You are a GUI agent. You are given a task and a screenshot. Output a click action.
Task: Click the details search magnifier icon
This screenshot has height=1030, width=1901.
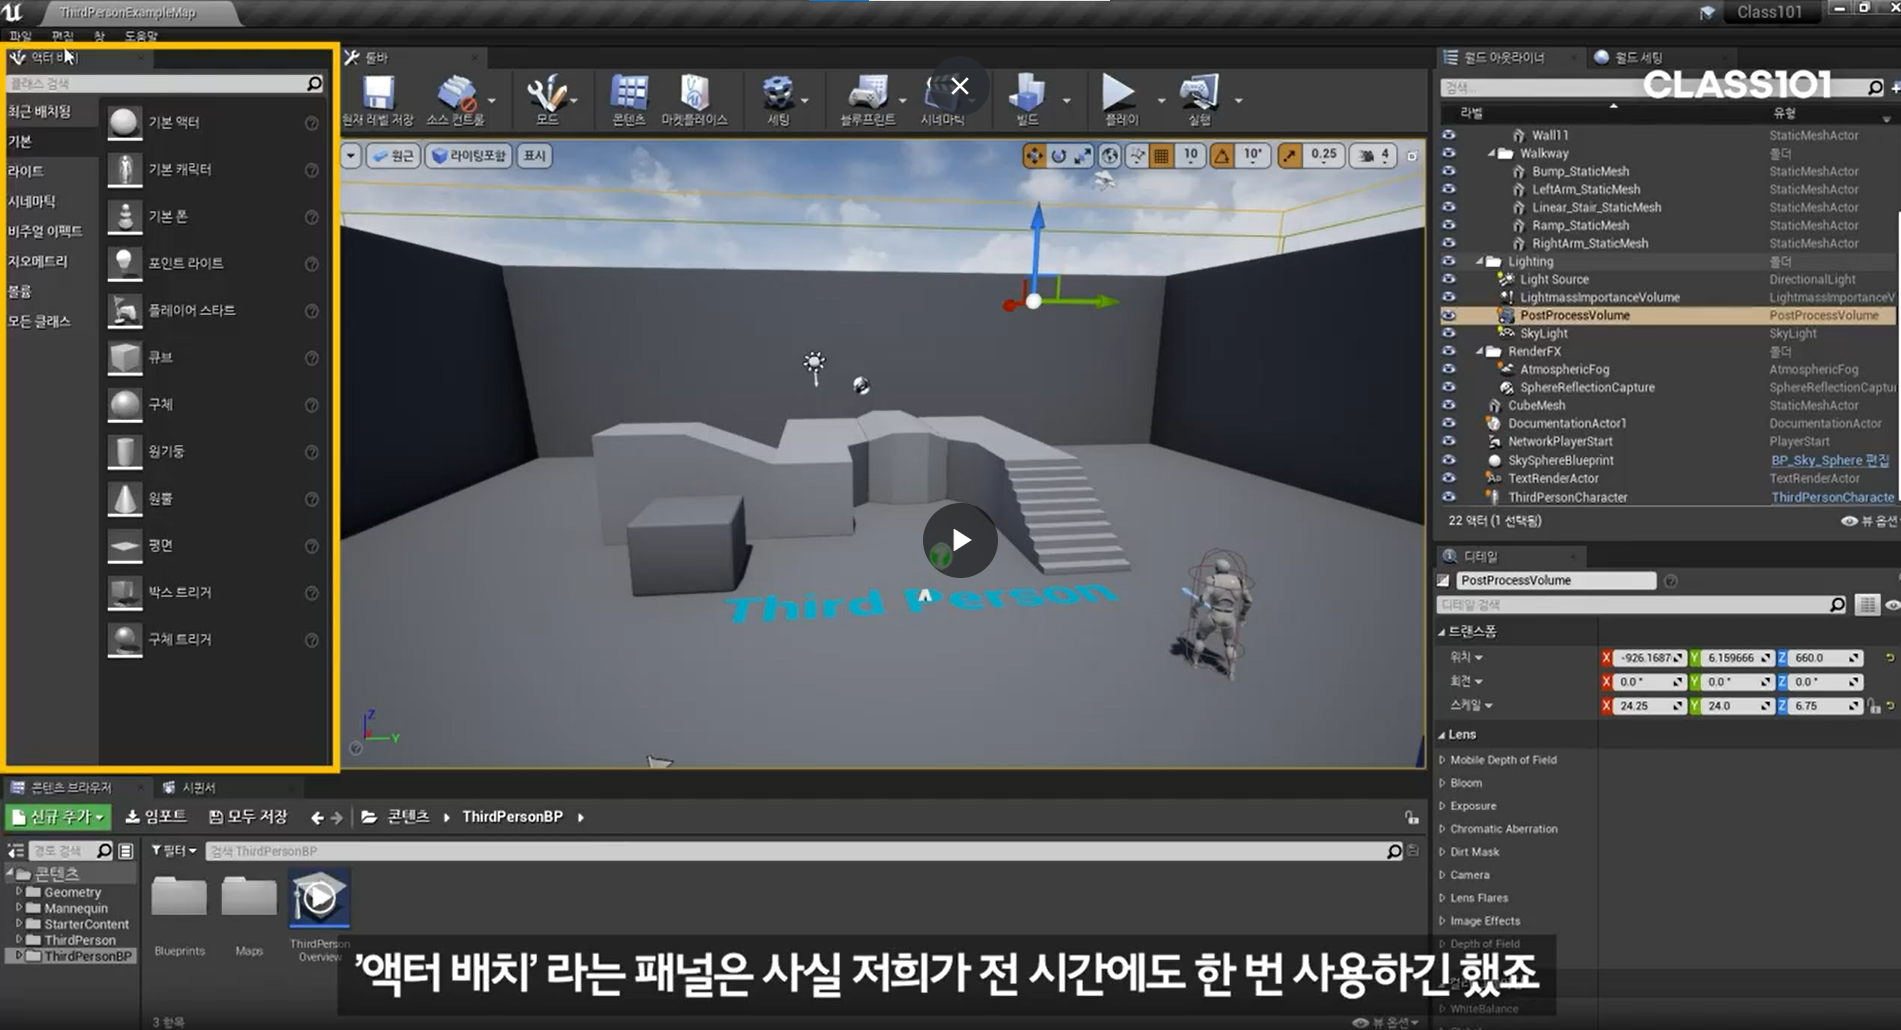[x=1837, y=604]
